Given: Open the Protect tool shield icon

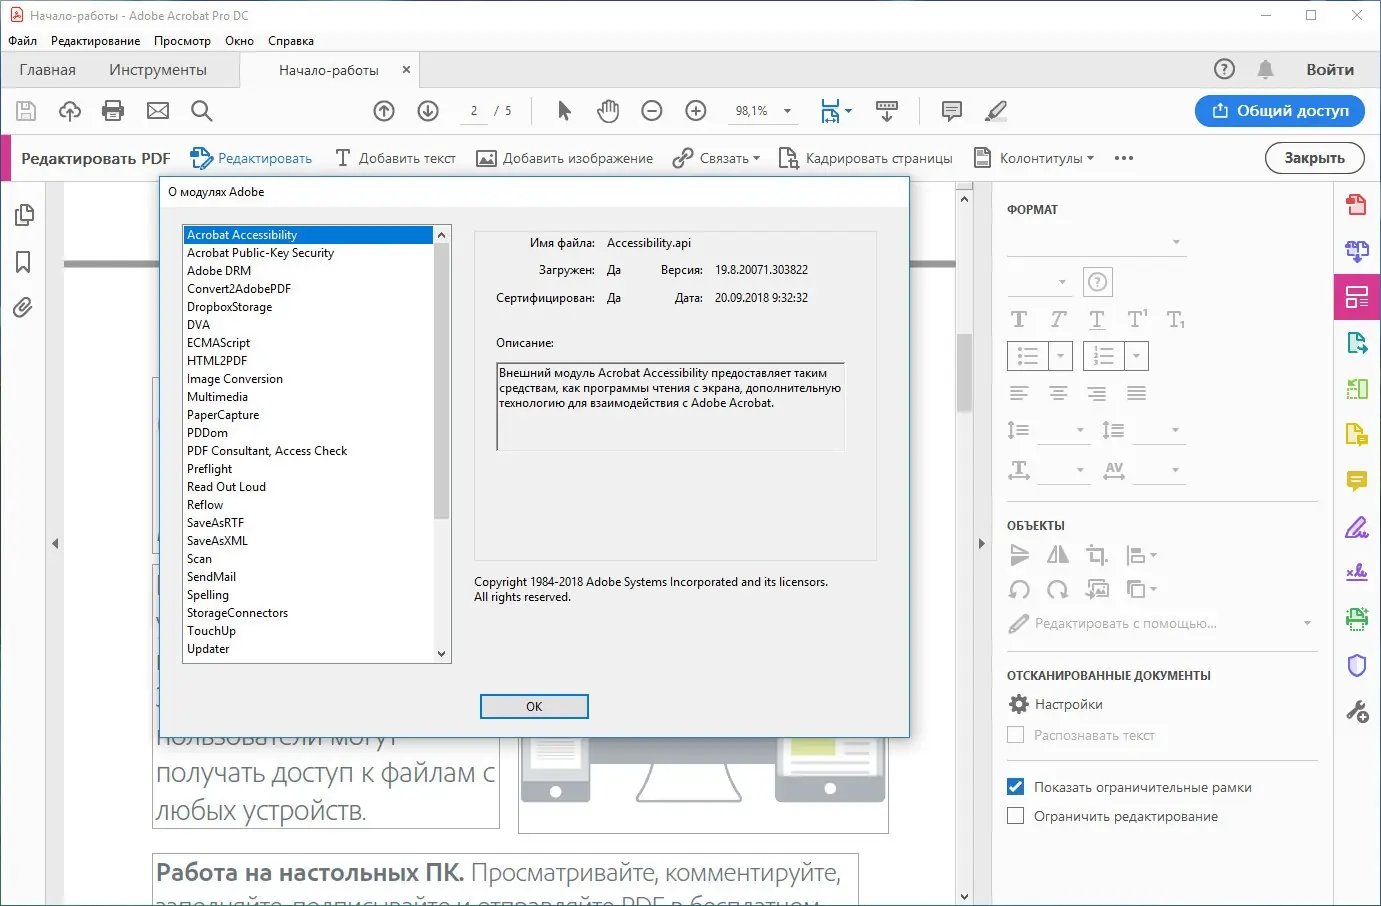Looking at the screenshot, I should click(1357, 665).
